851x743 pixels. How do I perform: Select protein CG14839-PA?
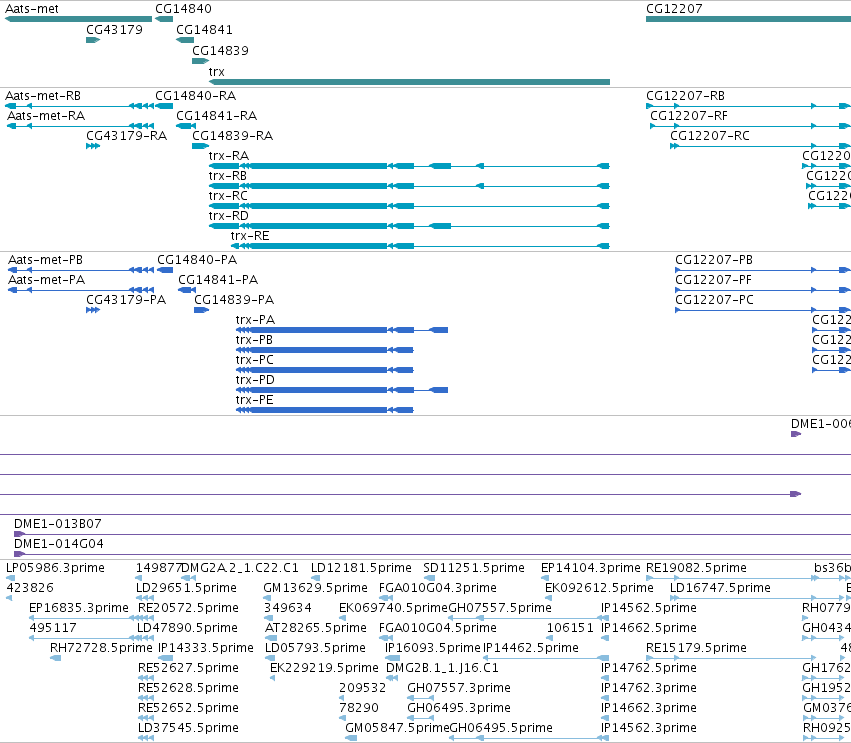coord(201,310)
